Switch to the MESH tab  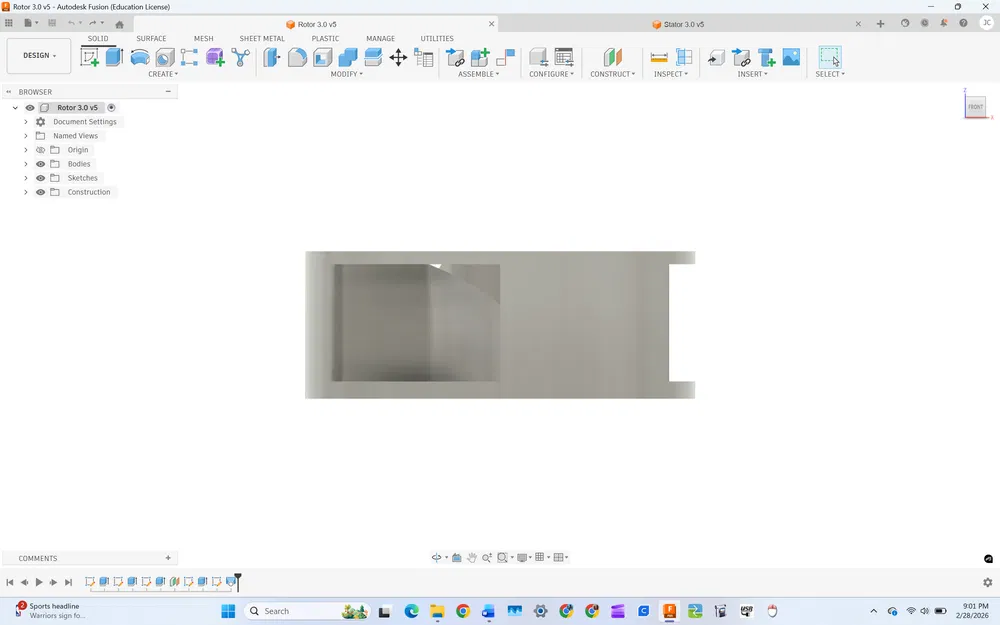(x=203, y=38)
